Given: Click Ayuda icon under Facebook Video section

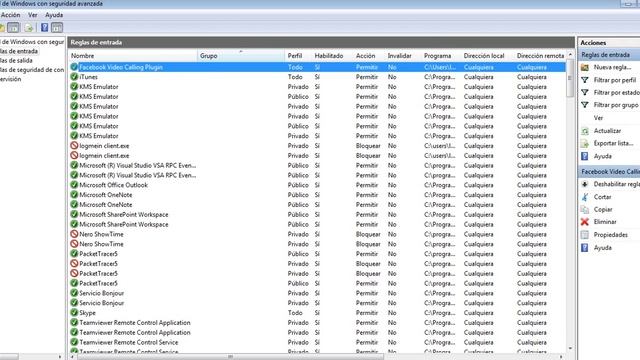Looking at the screenshot, I should 585,248.
